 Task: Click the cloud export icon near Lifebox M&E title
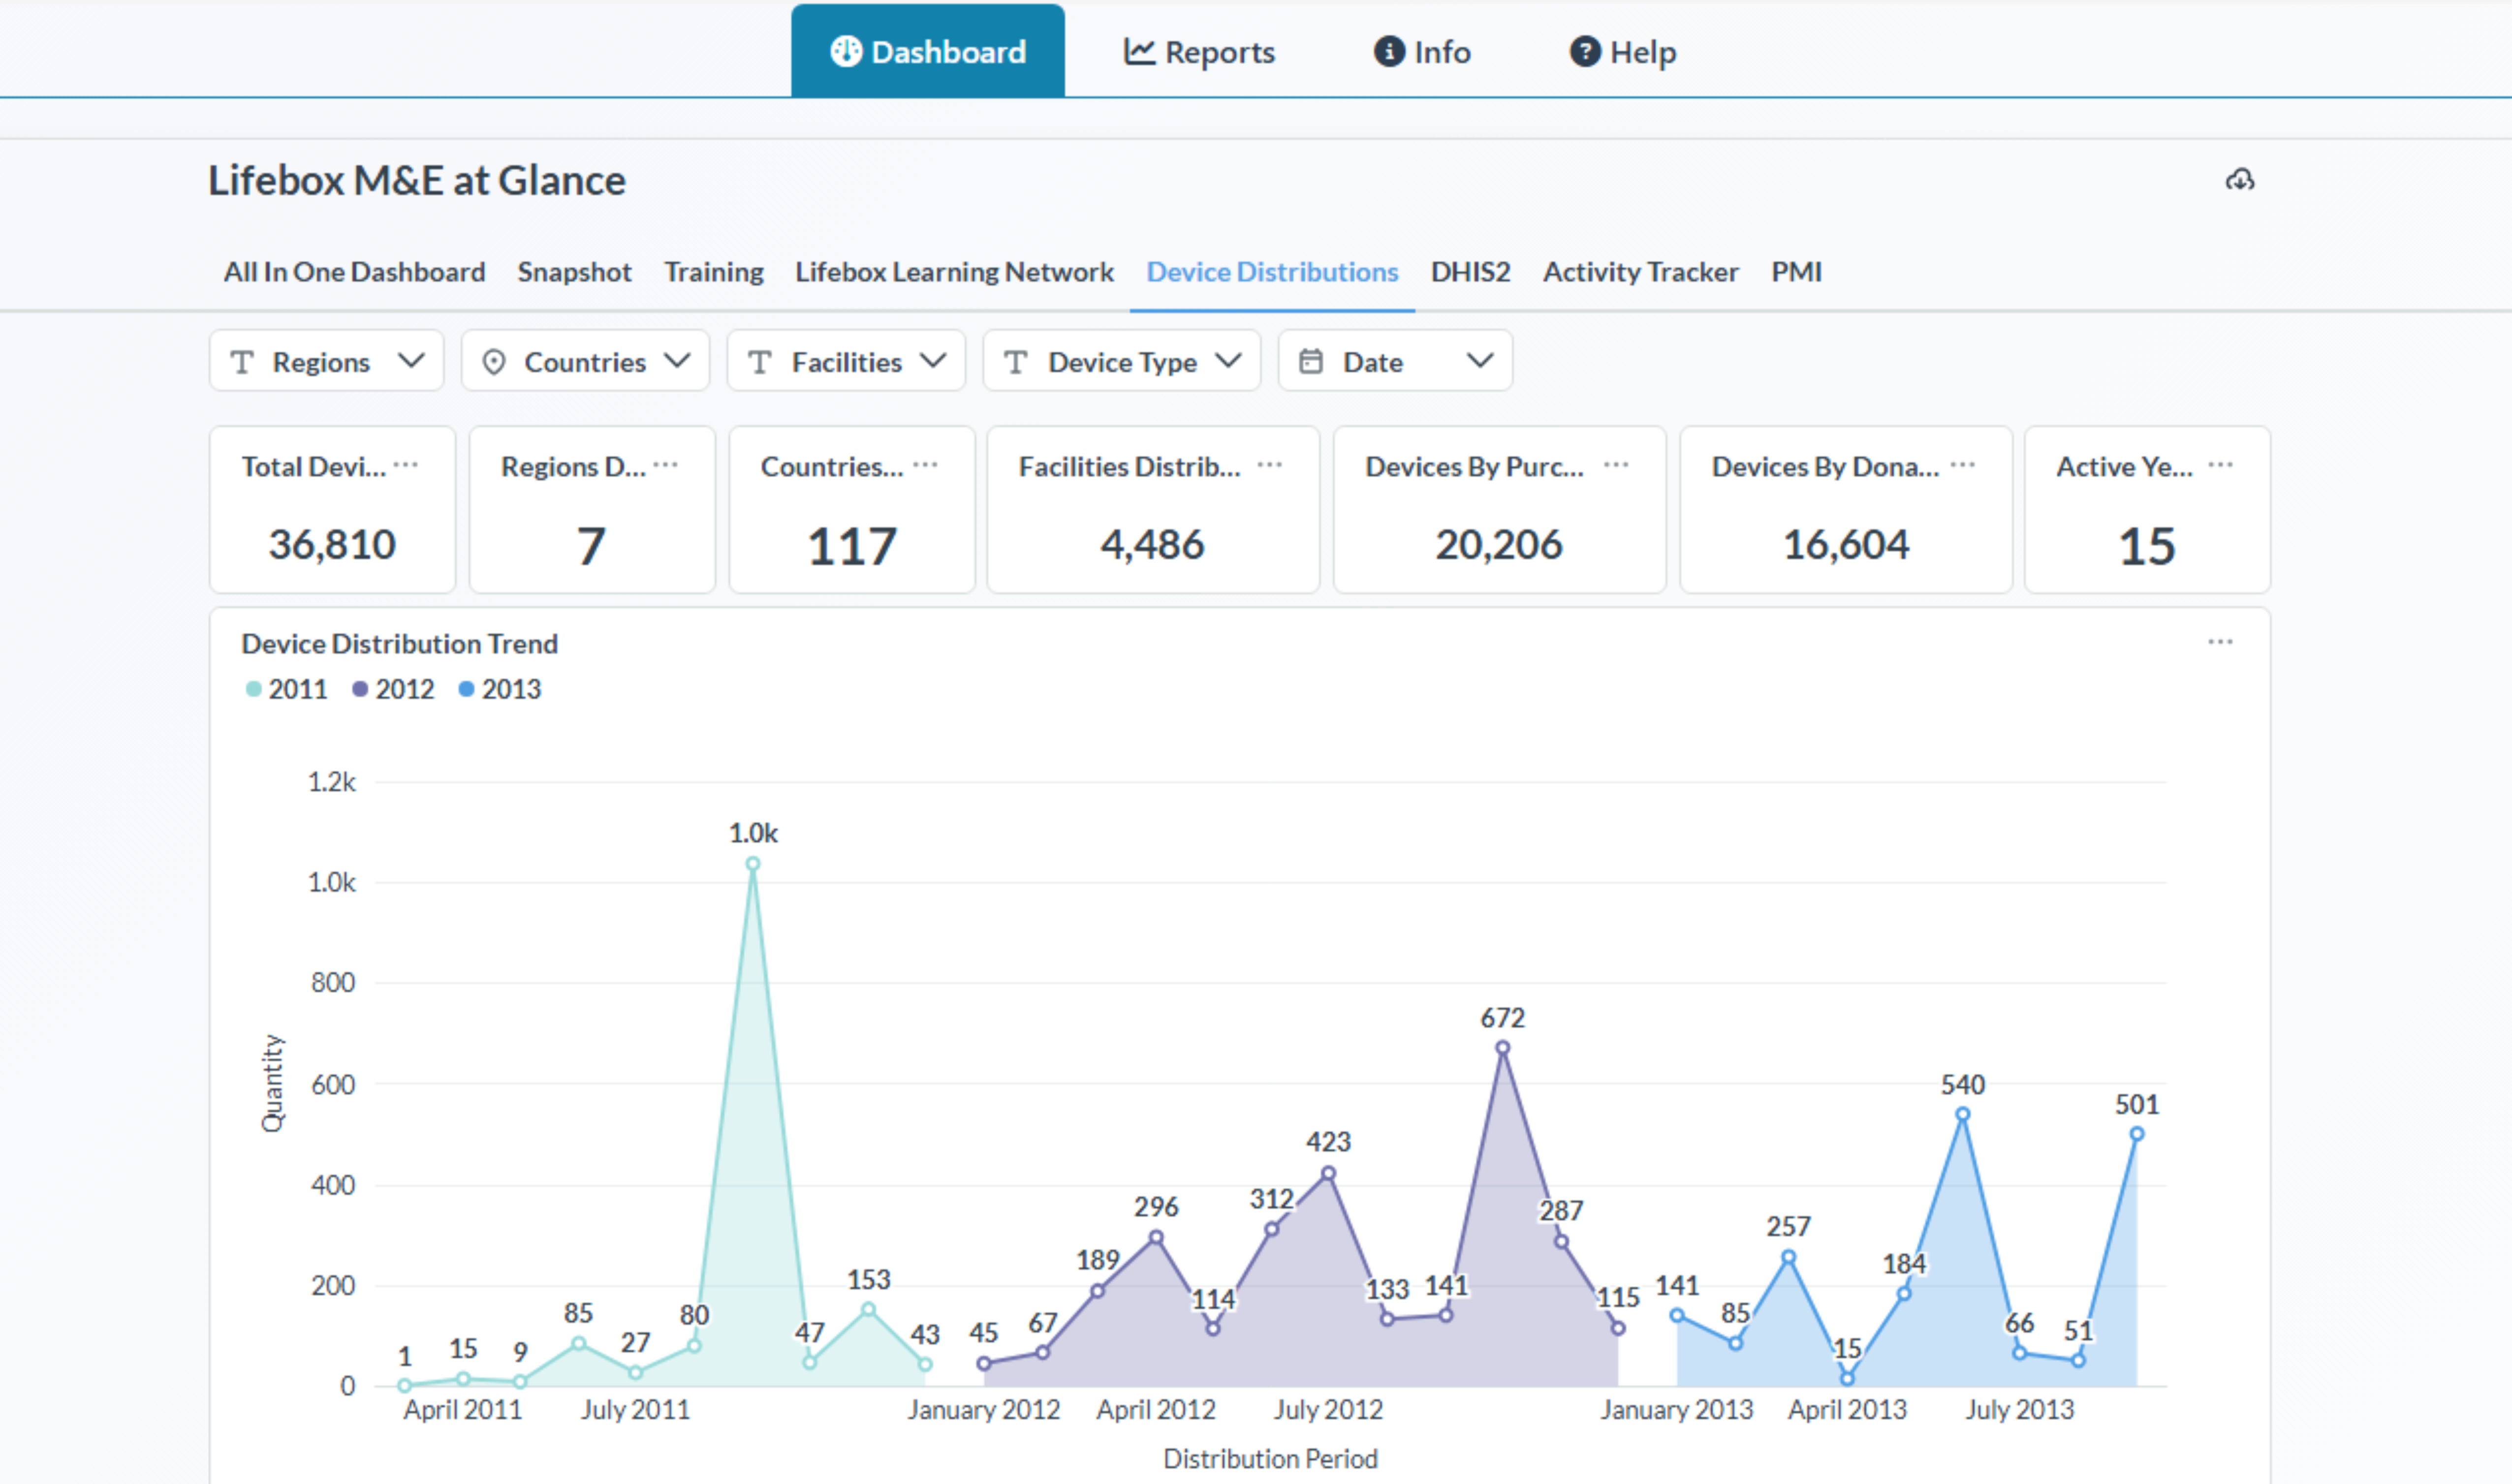click(x=2241, y=180)
